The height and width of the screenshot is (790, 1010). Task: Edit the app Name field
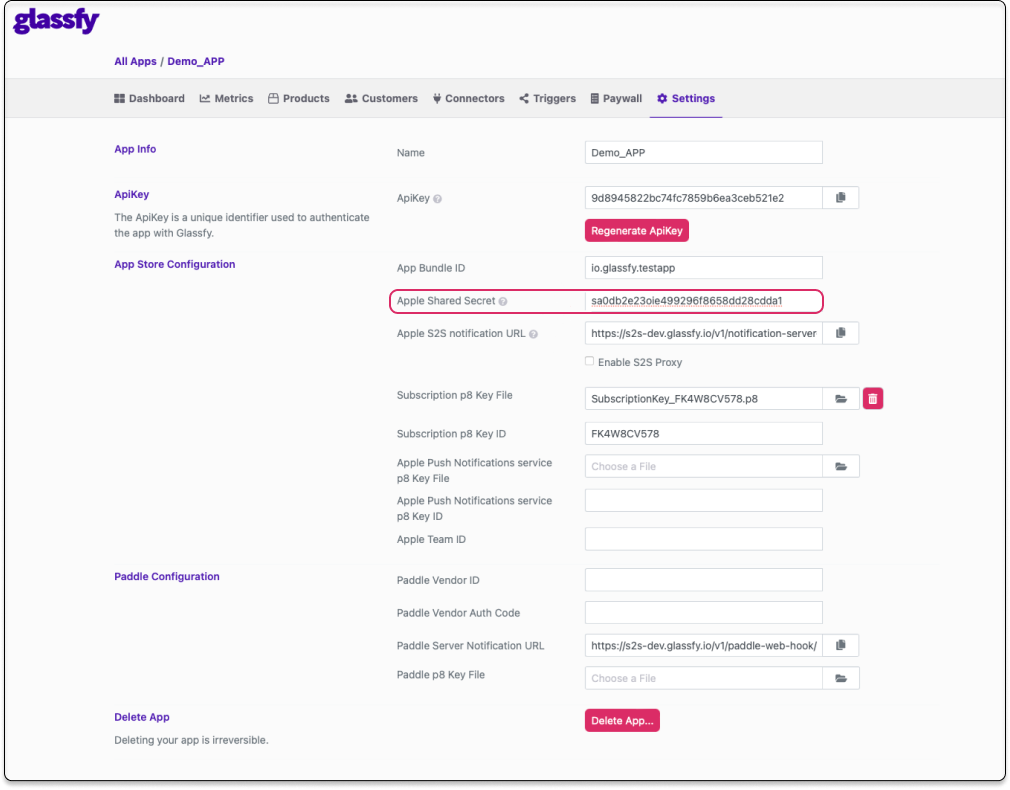pyautogui.click(x=703, y=153)
